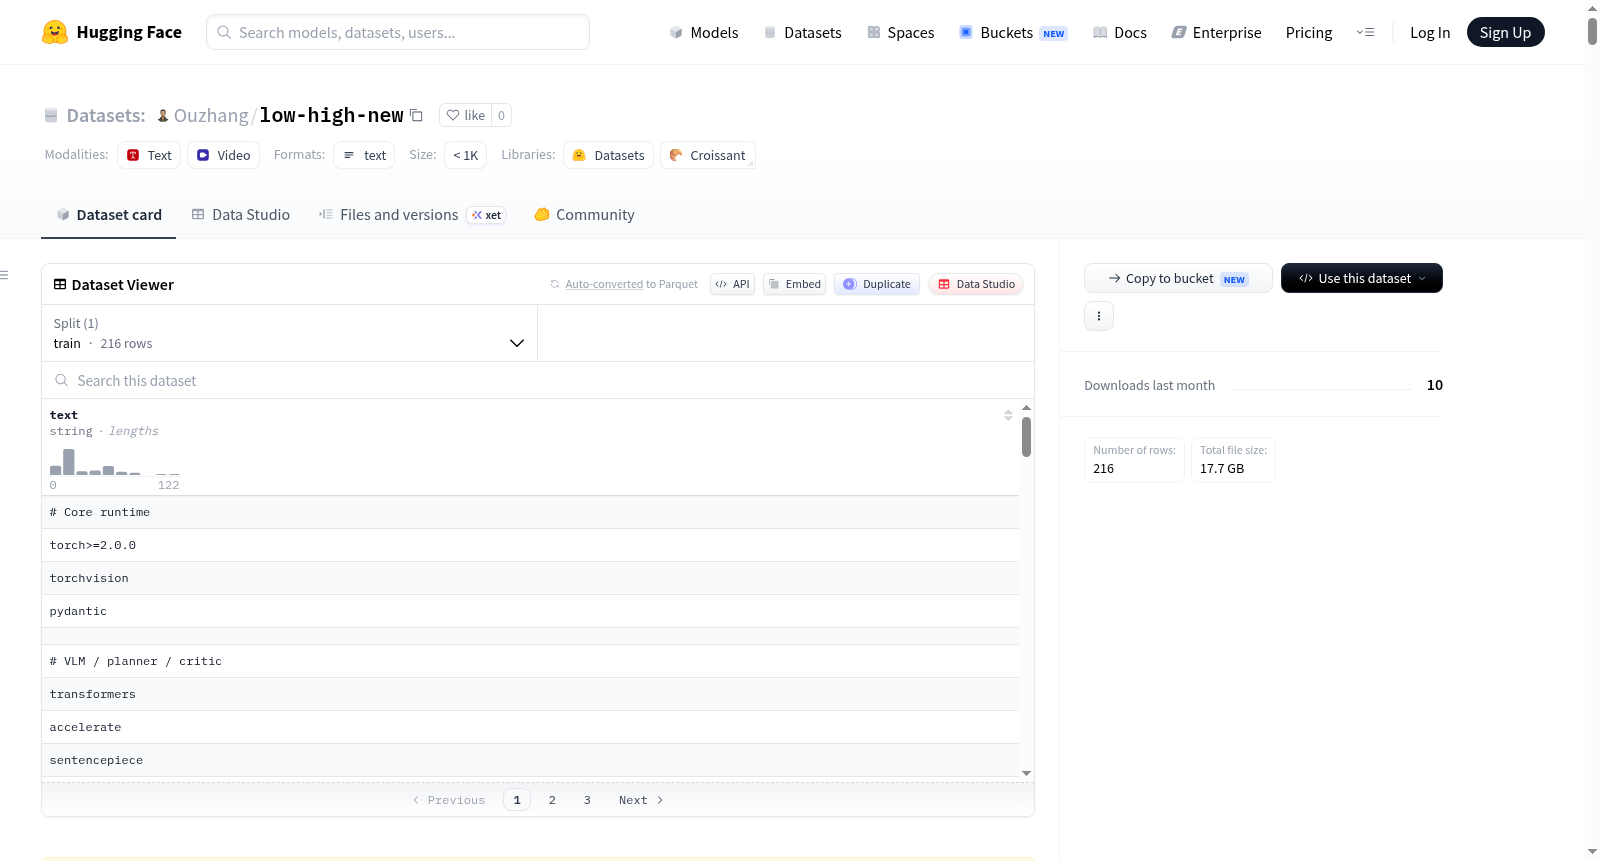1600x861 pixels.
Task: Expand the train split dropdown
Action: pos(289,333)
